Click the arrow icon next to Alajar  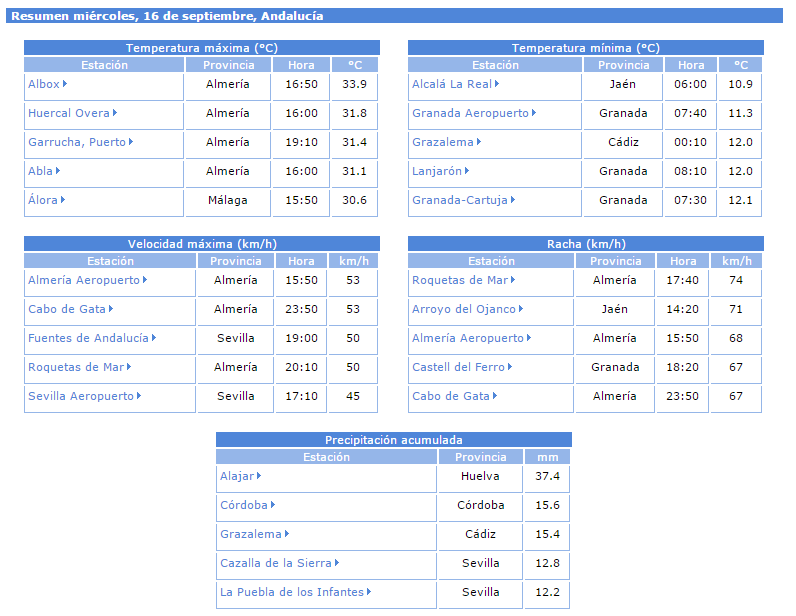tap(260, 477)
